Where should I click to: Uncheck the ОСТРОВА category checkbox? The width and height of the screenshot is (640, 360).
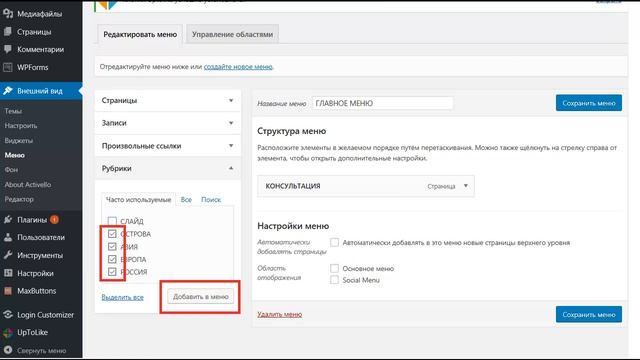(112, 234)
